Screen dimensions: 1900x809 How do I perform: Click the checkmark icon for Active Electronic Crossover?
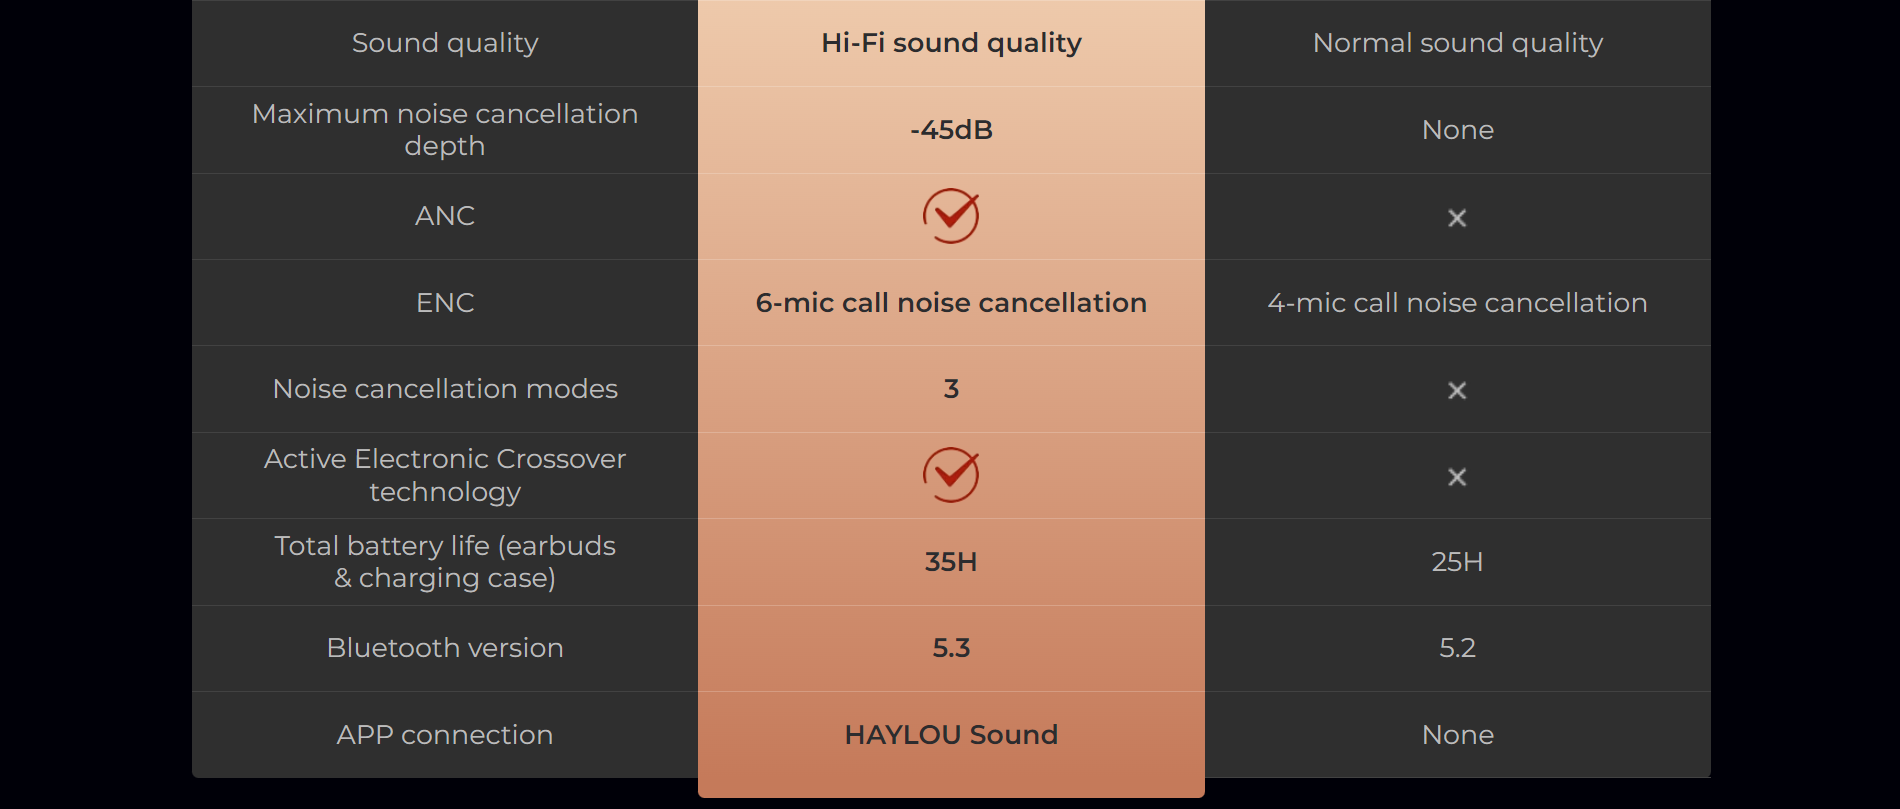[951, 475]
